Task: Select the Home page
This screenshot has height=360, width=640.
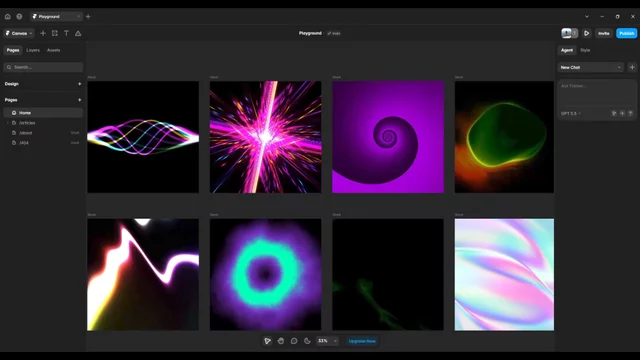Action: coord(43,113)
